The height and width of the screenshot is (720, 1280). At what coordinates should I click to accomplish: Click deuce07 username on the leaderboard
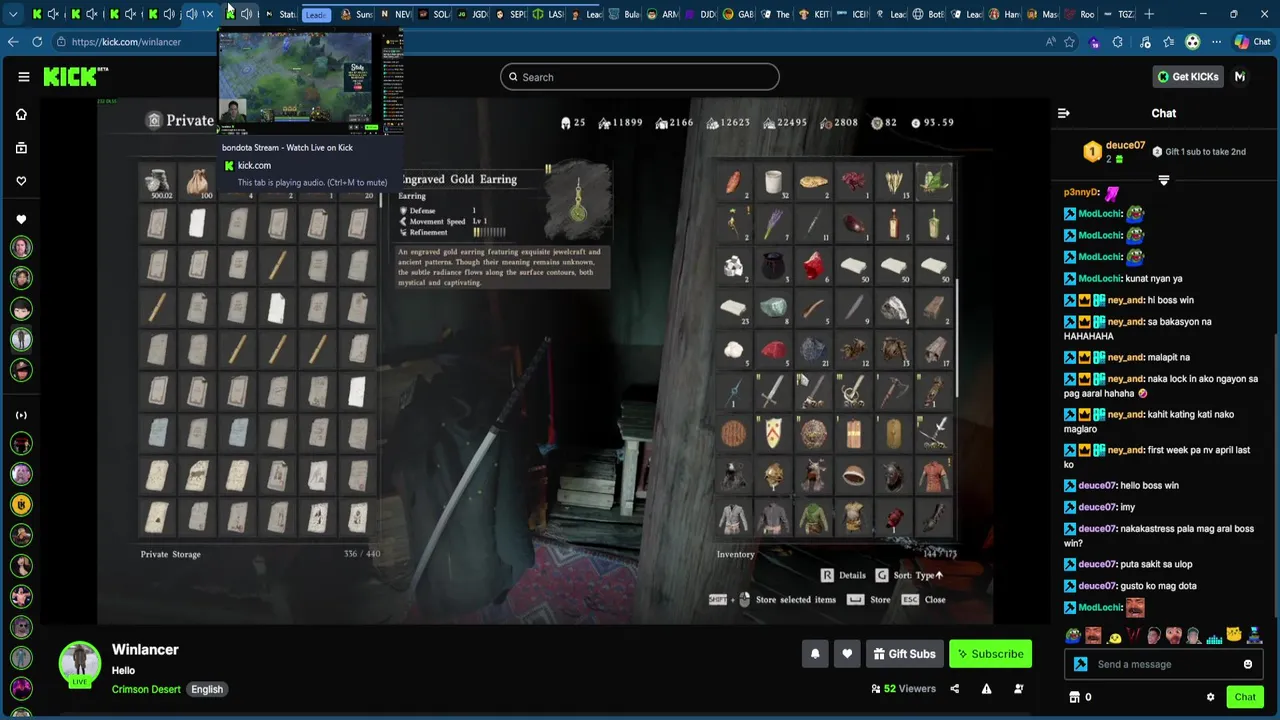pyautogui.click(x=1125, y=145)
